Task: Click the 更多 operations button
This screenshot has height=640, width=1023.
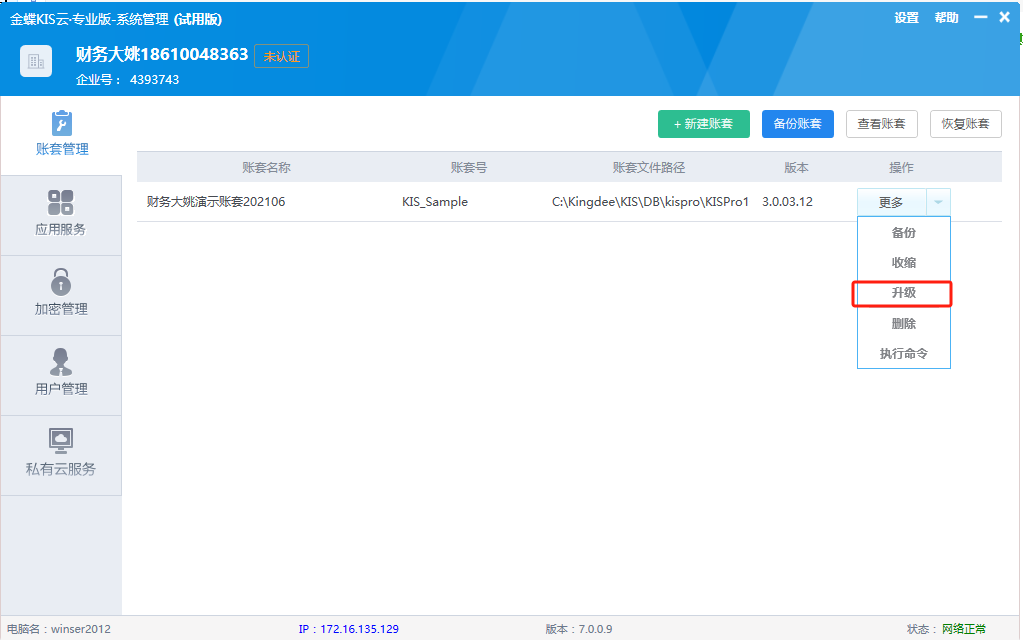Action: coord(891,202)
